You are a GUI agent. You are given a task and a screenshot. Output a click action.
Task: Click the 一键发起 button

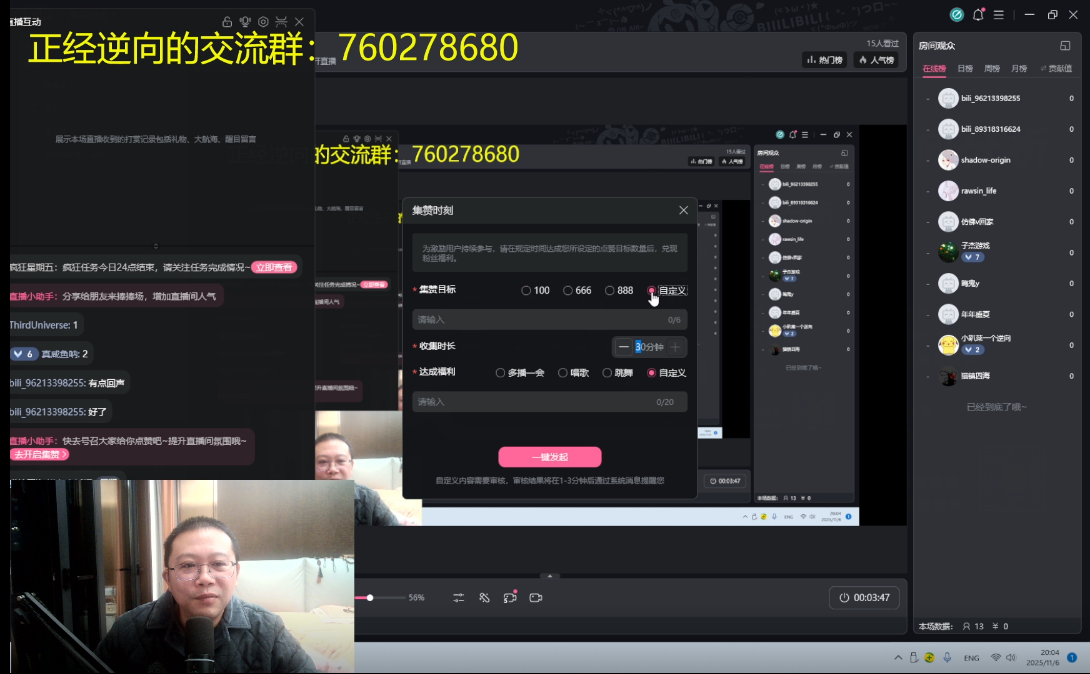tap(550, 457)
